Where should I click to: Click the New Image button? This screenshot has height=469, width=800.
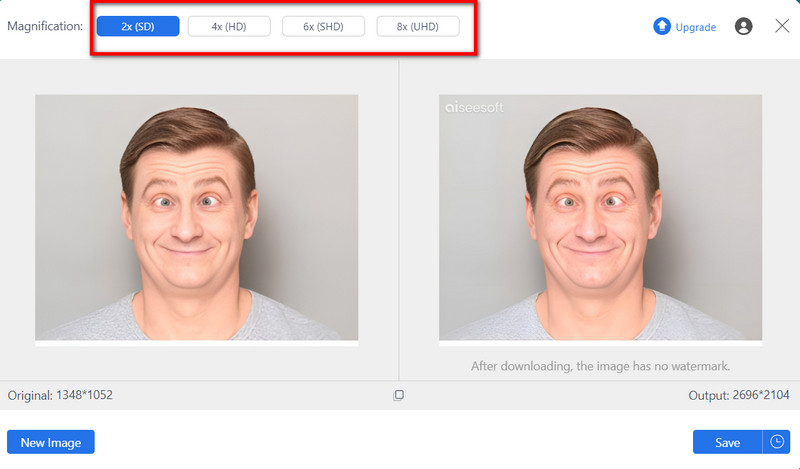51,442
